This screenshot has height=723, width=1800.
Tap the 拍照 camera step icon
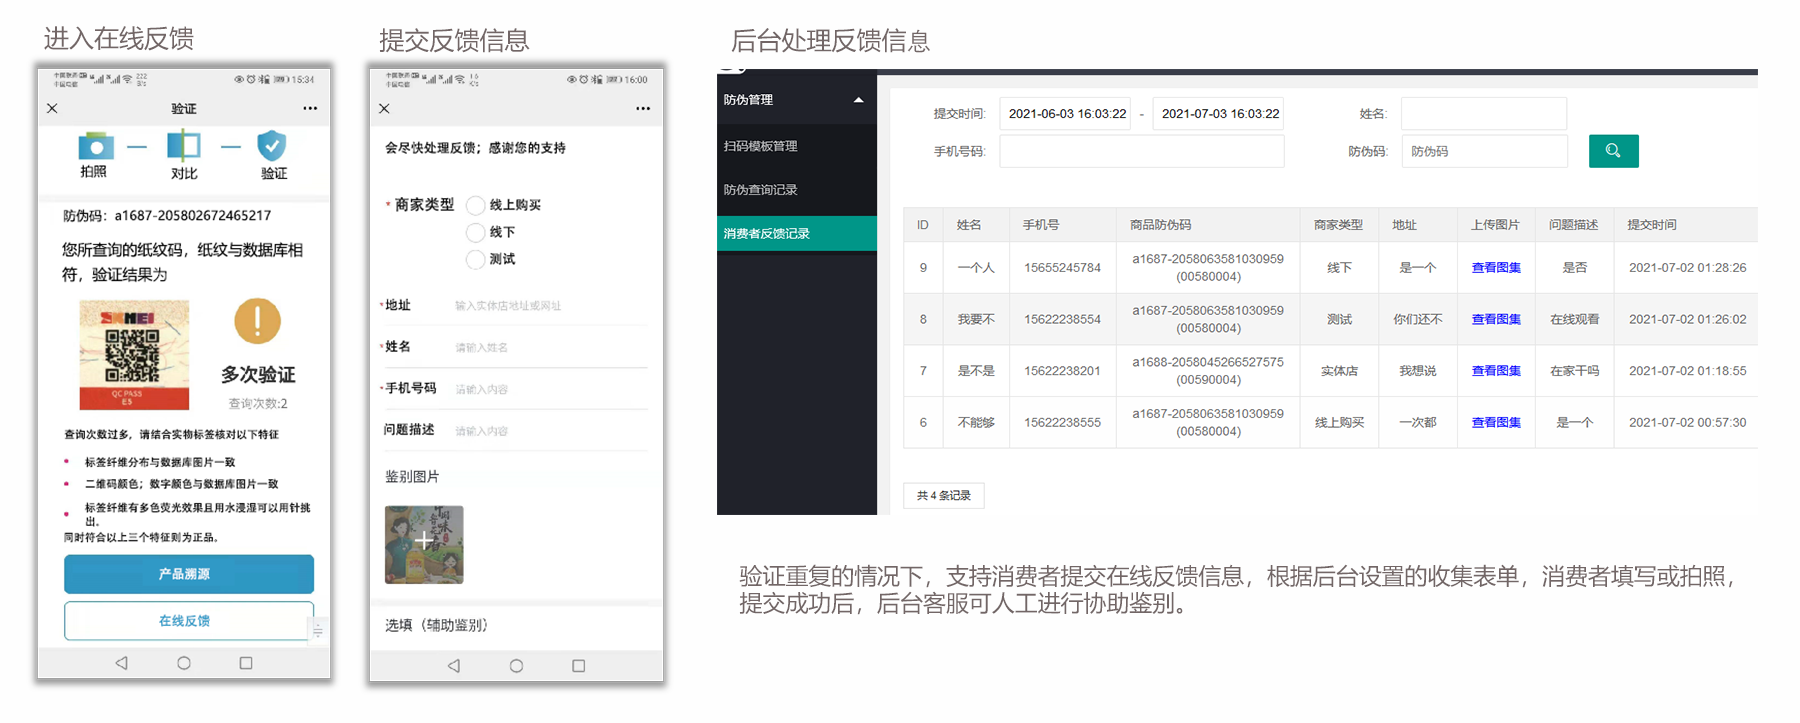[x=95, y=146]
